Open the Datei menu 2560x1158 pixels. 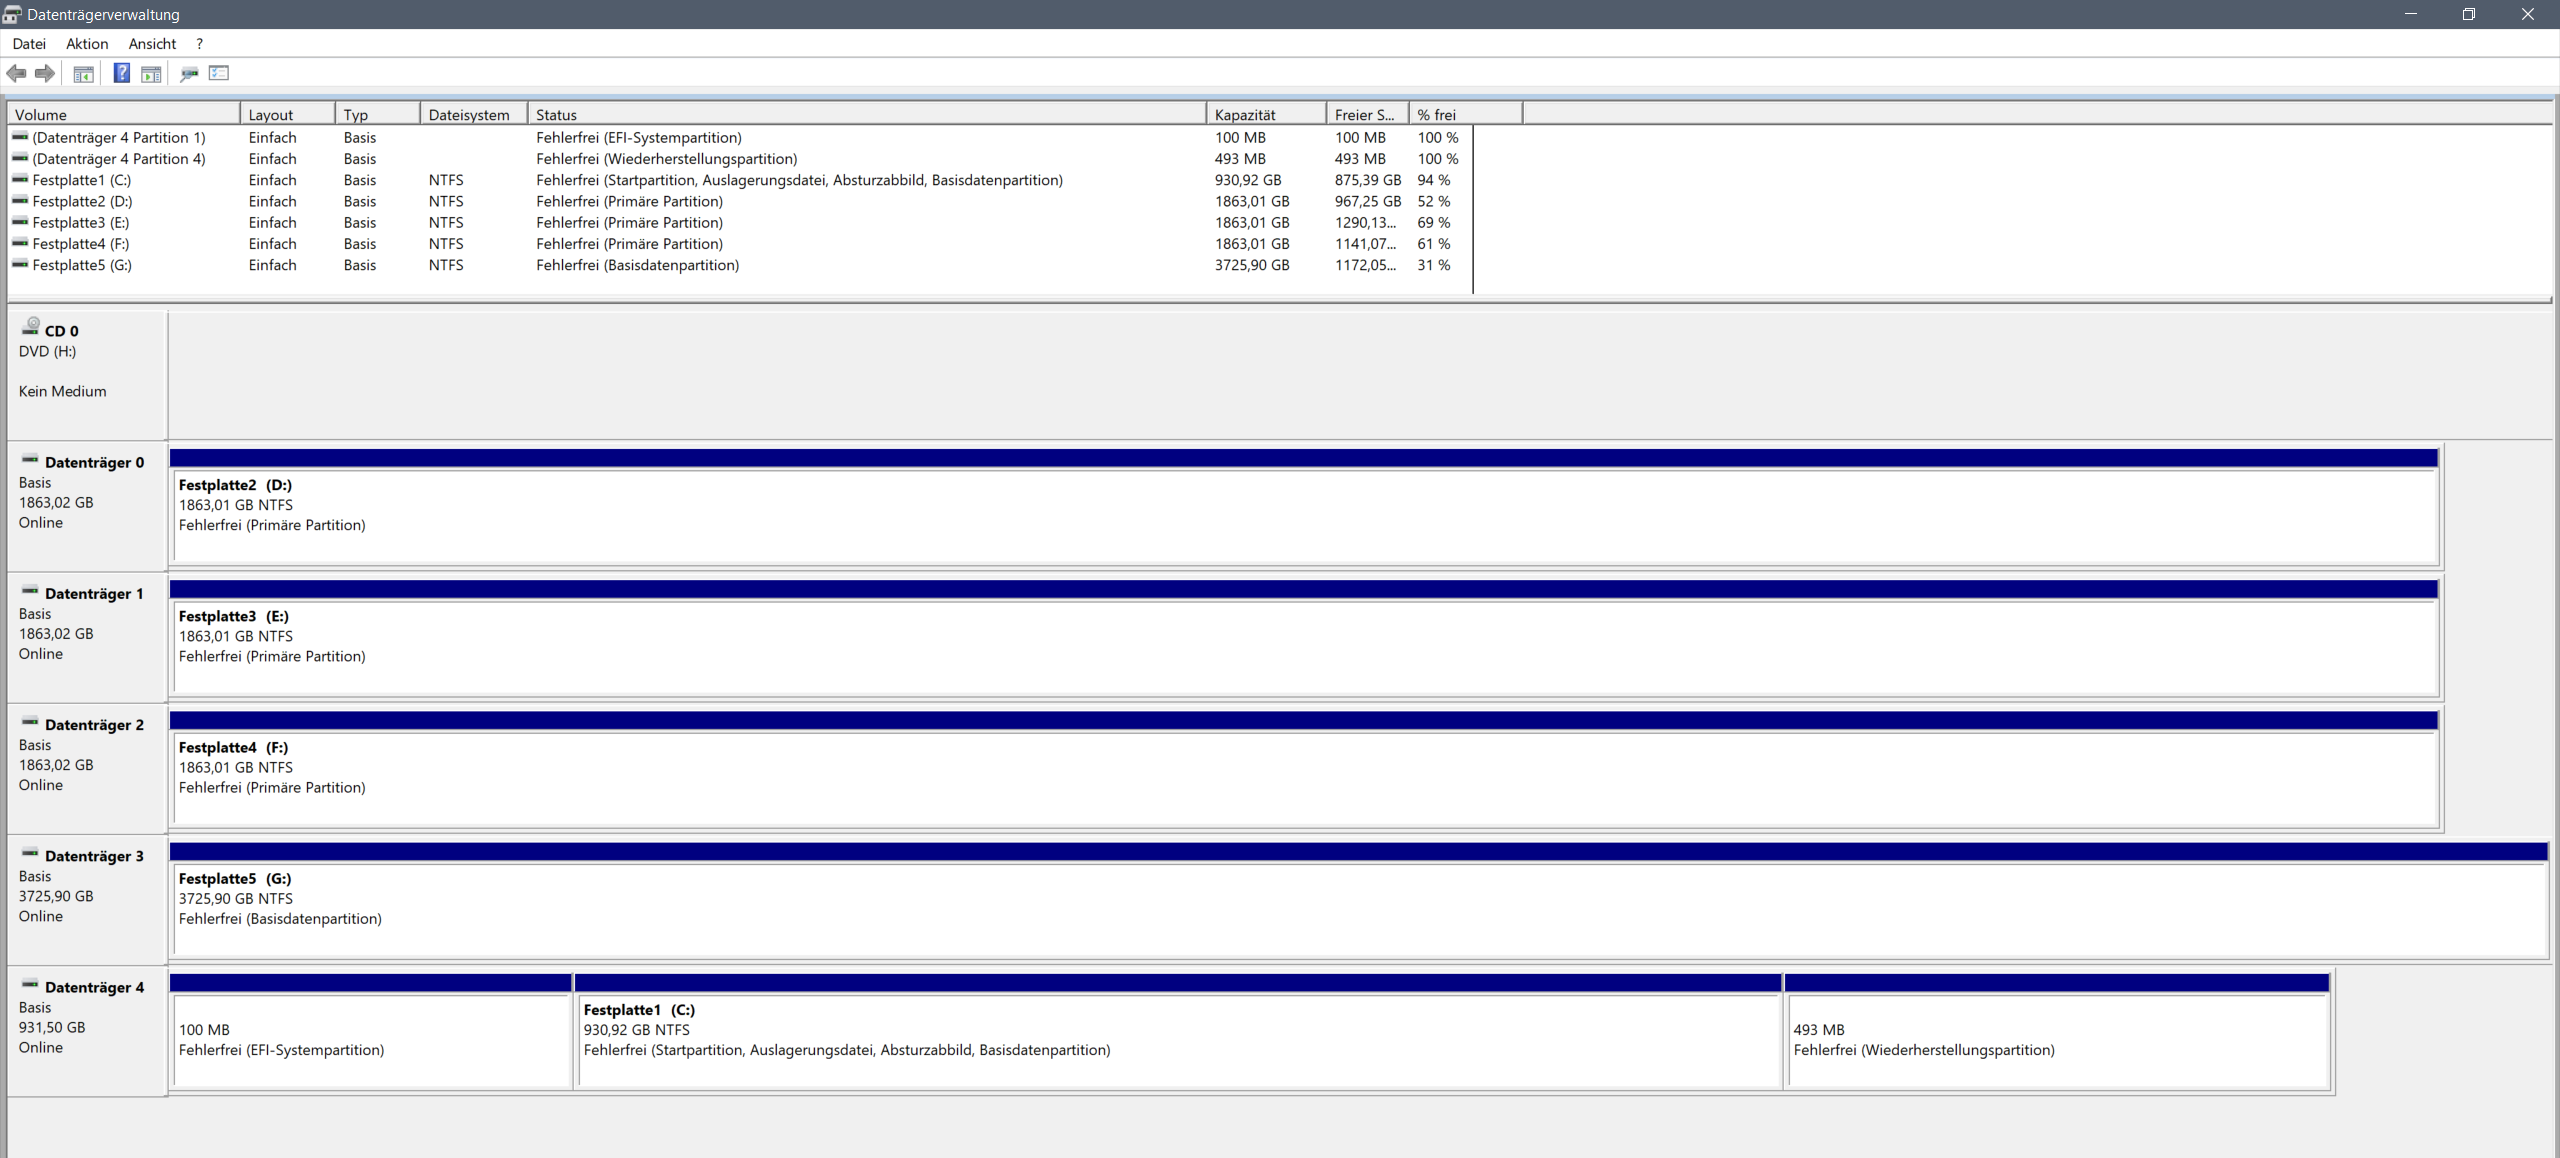[x=29, y=44]
